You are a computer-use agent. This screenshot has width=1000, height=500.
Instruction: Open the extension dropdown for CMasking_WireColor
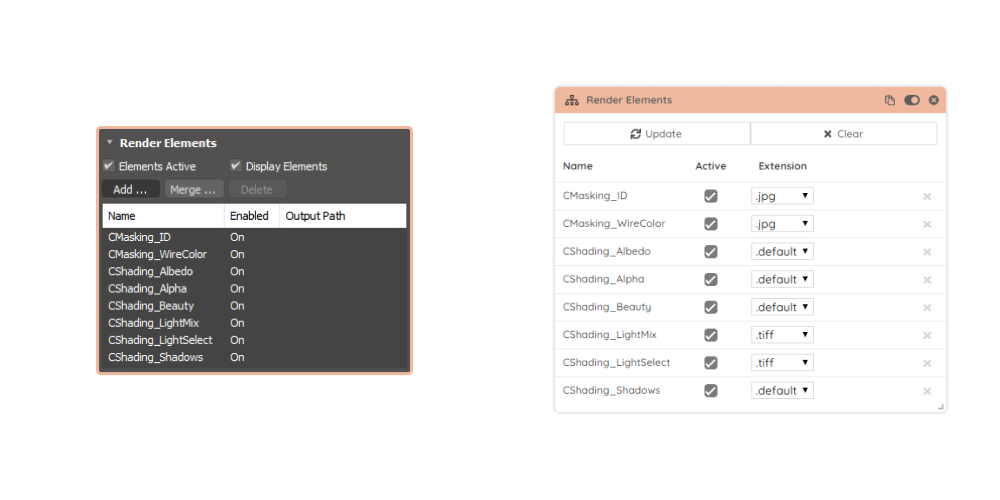pyautogui.click(x=783, y=223)
